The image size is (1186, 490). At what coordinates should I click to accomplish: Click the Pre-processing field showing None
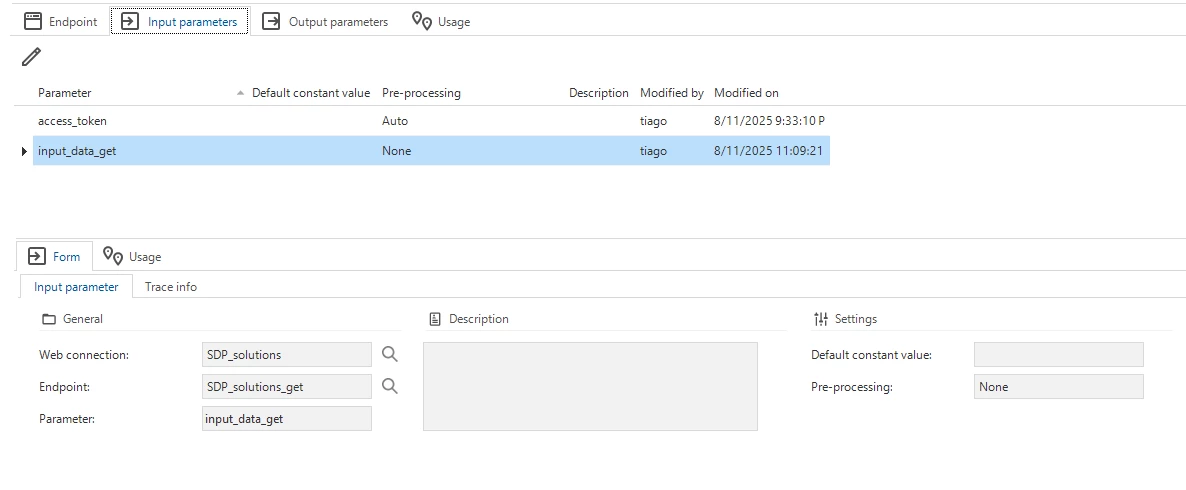tap(1058, 386)
